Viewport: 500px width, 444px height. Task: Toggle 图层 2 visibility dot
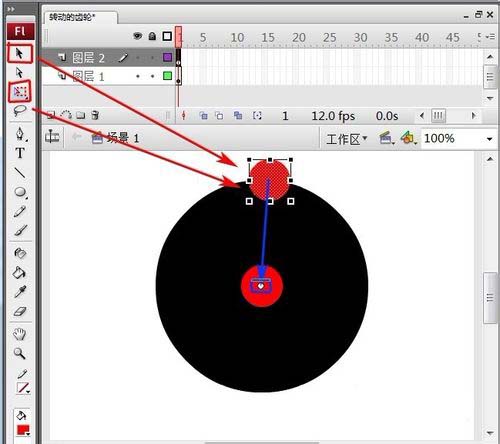coord(138,58)
